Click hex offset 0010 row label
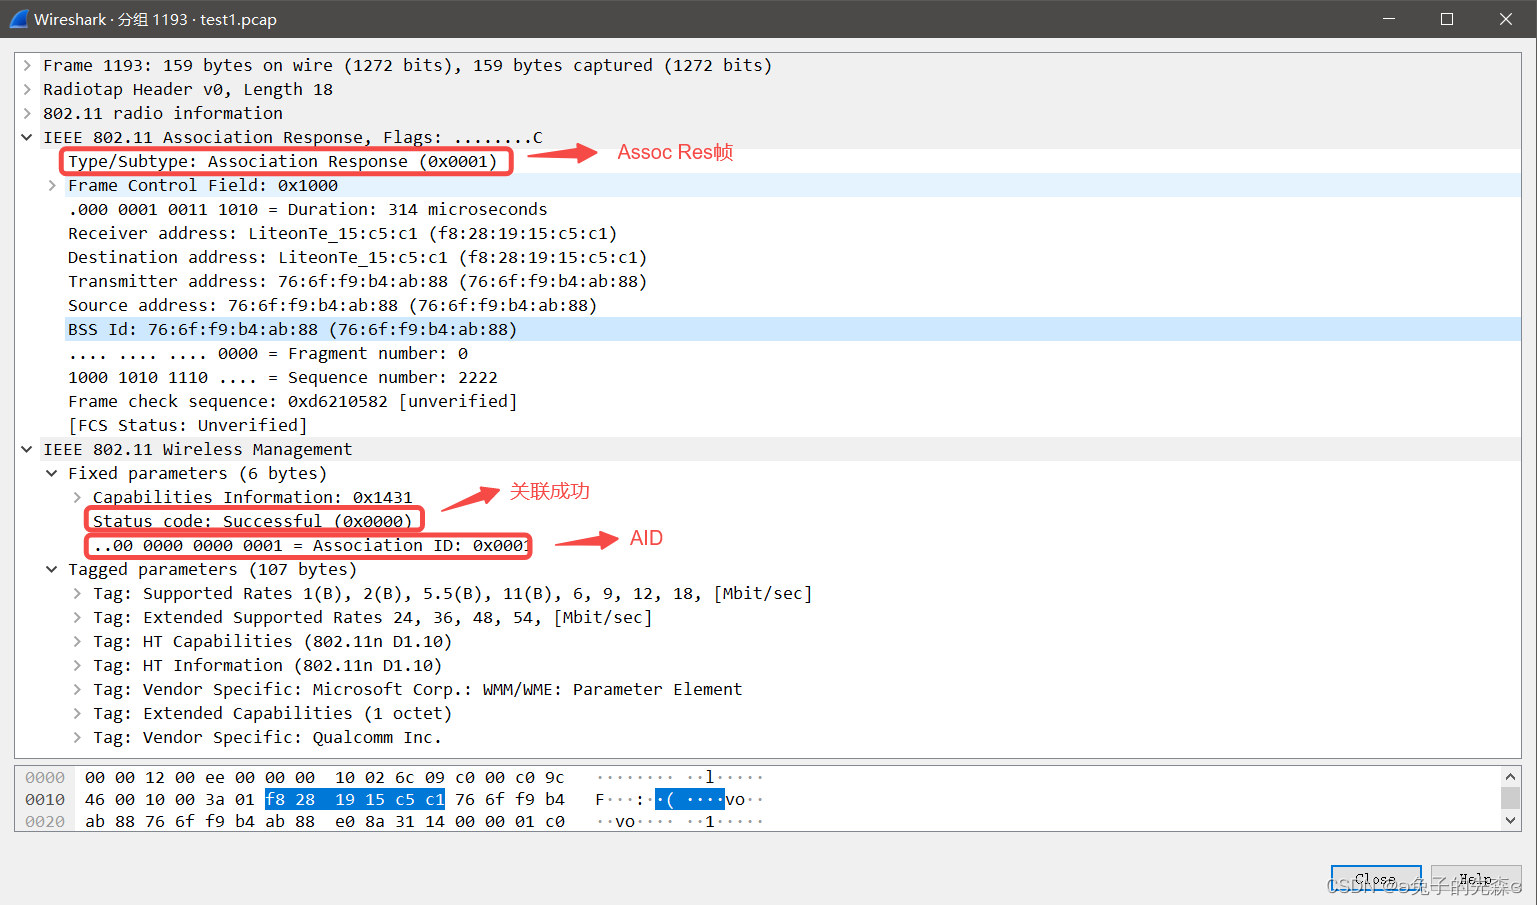The height and width of the screenshot is (905, 1537). (45, 799)
